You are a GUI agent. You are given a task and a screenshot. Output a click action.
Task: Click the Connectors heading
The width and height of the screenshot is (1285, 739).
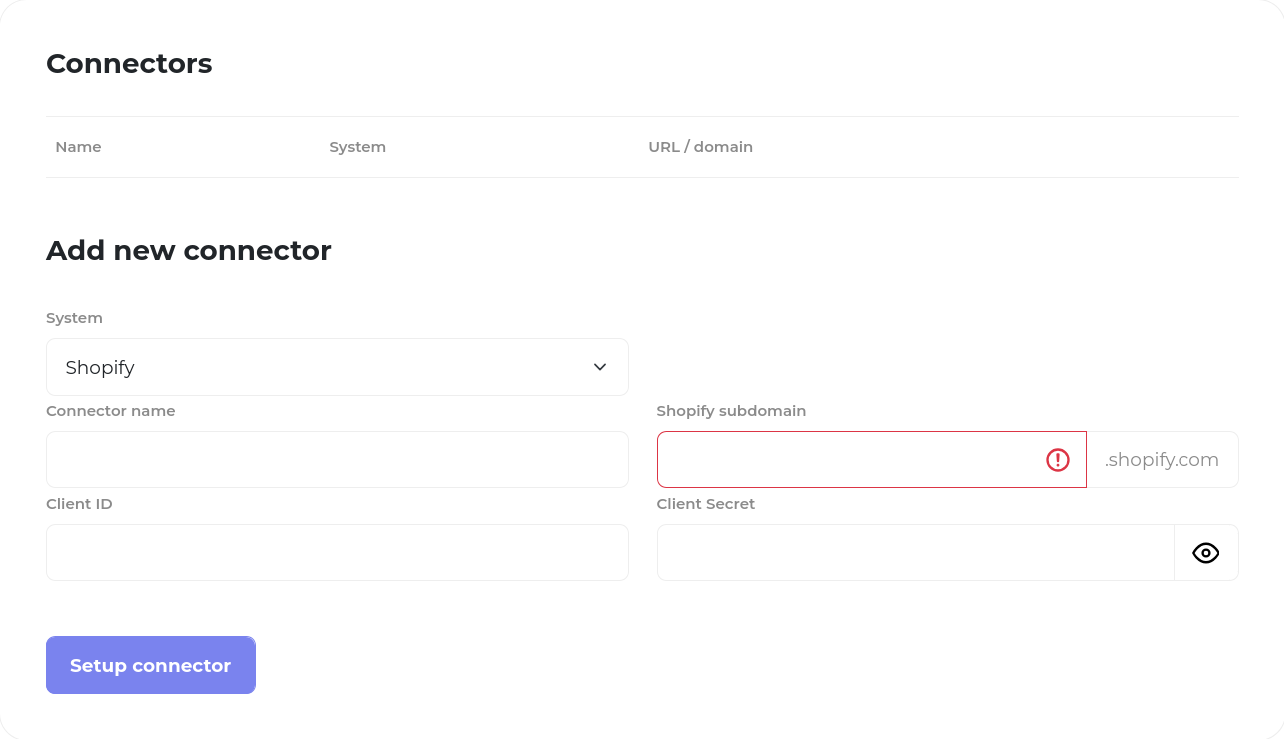pos(129,64)
